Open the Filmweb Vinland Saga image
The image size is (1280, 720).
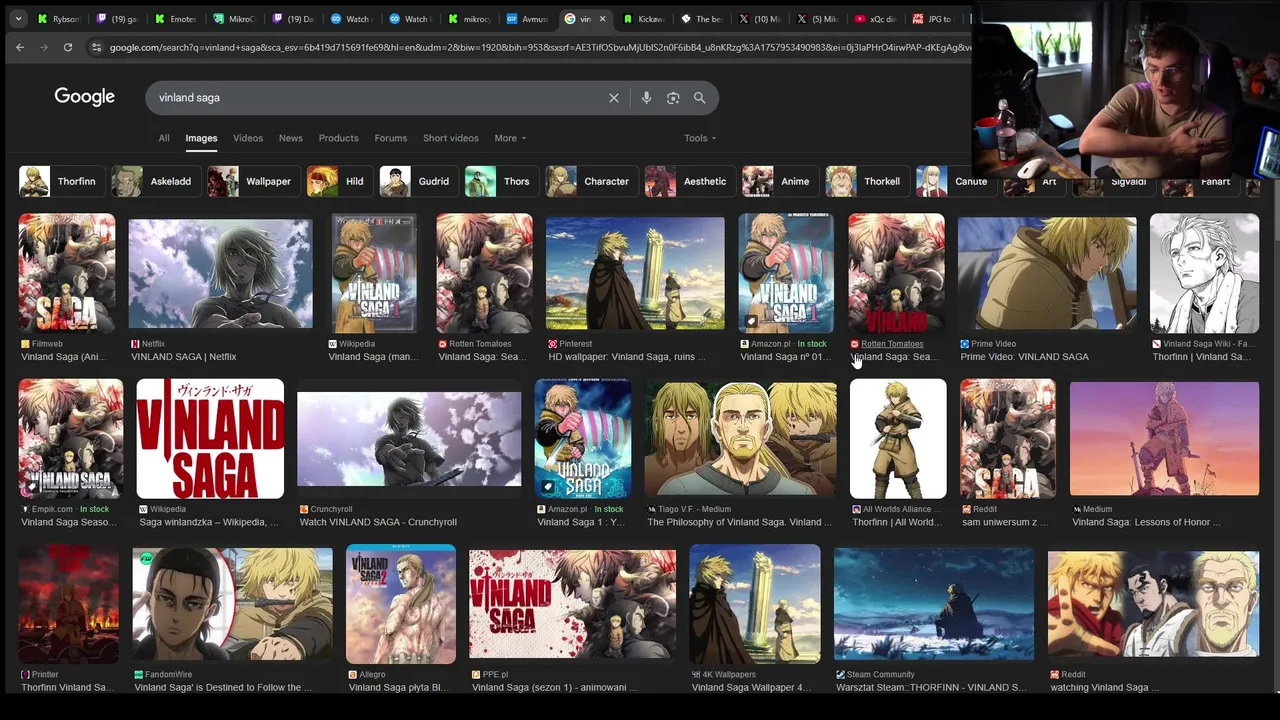pyautogui.click(x=67, y=272)
